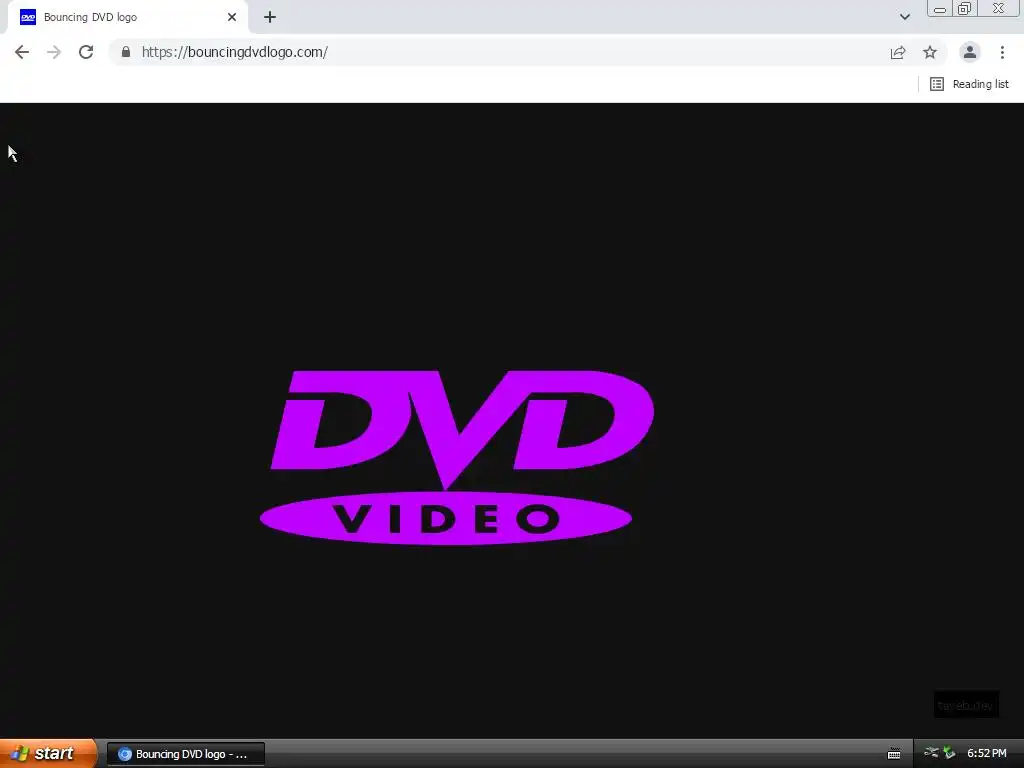Click the green shield tray icon
Screen dimensions: 1024x768
pyautogui.click(x=949, y=753)
